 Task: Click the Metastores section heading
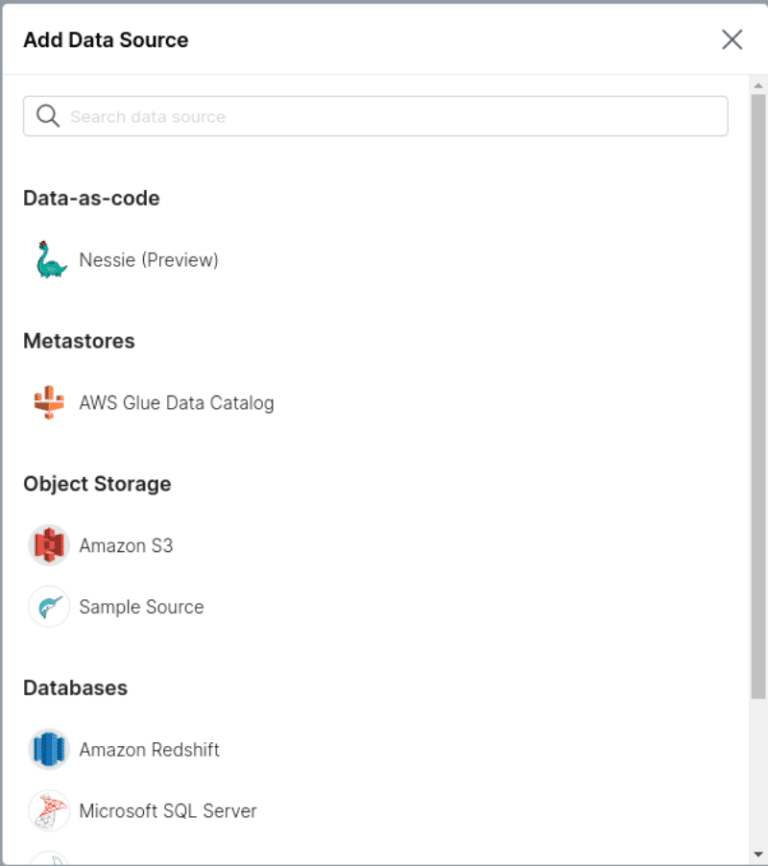click(79, 340)
